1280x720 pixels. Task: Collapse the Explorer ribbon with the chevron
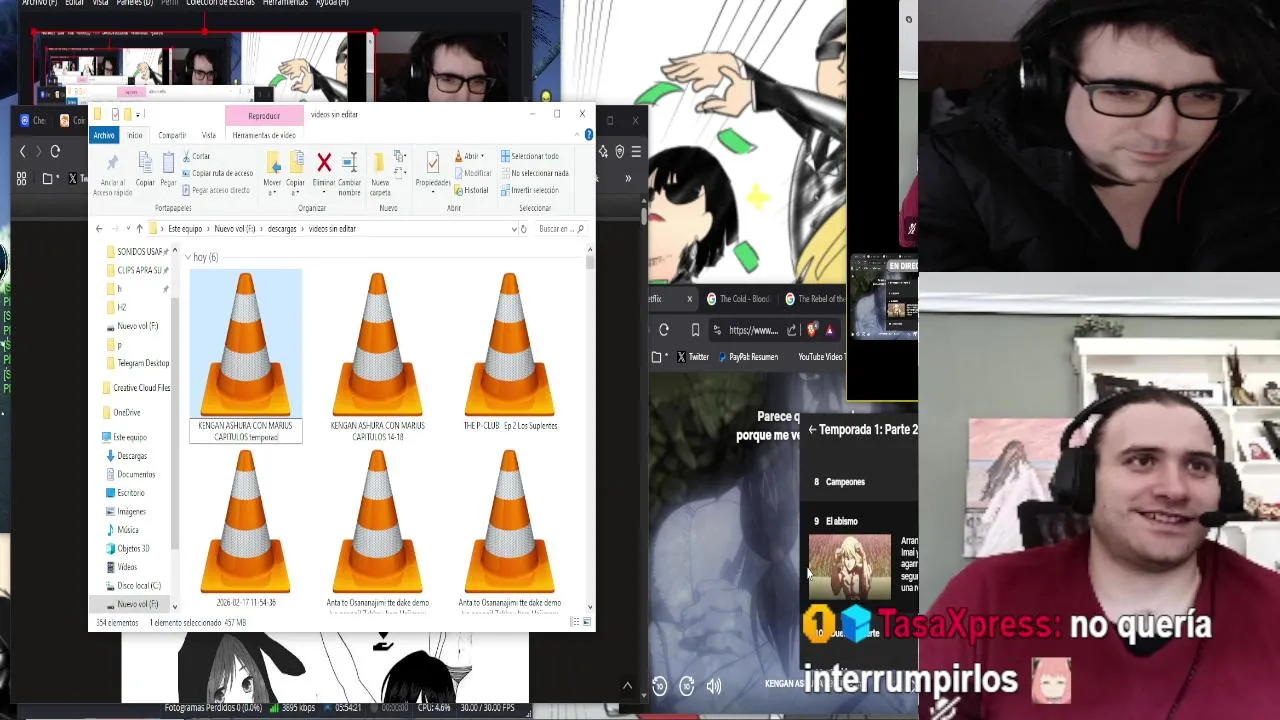click(x=576, y=135)
